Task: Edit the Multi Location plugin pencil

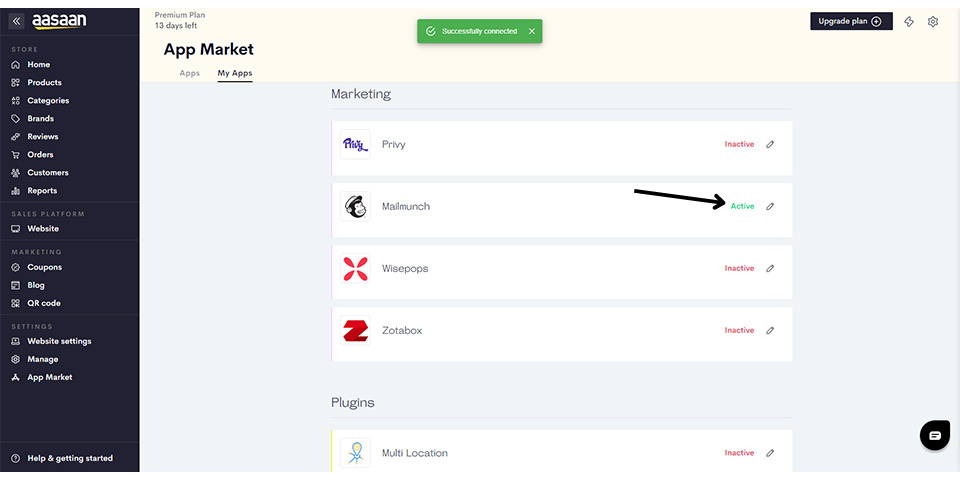Action: click(770, 453)
